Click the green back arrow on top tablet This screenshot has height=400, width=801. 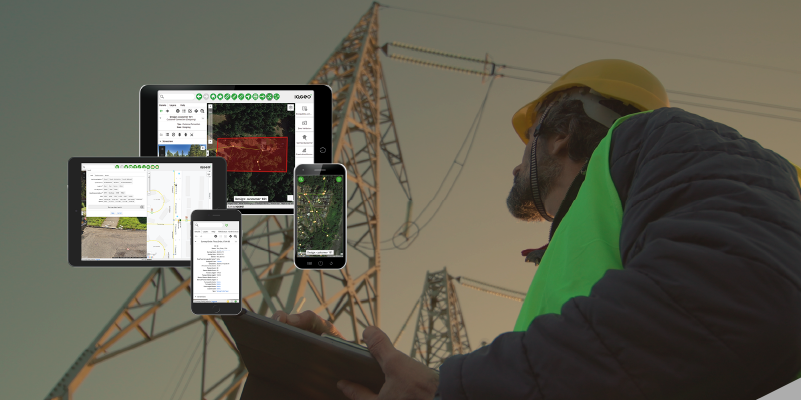199,97
